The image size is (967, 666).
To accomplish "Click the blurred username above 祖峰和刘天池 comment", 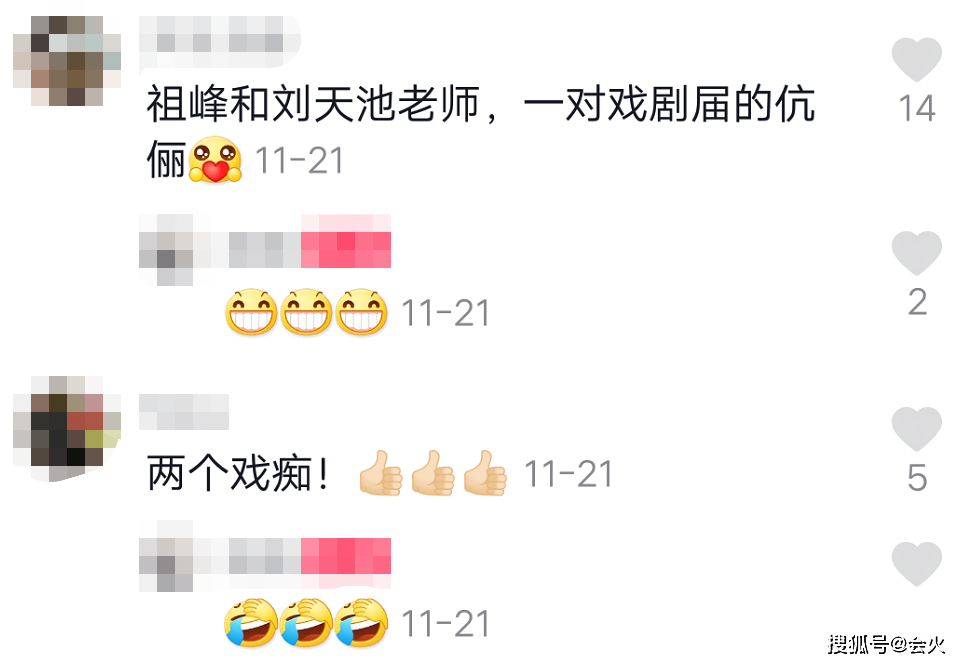I will click(x=220, y=43).
